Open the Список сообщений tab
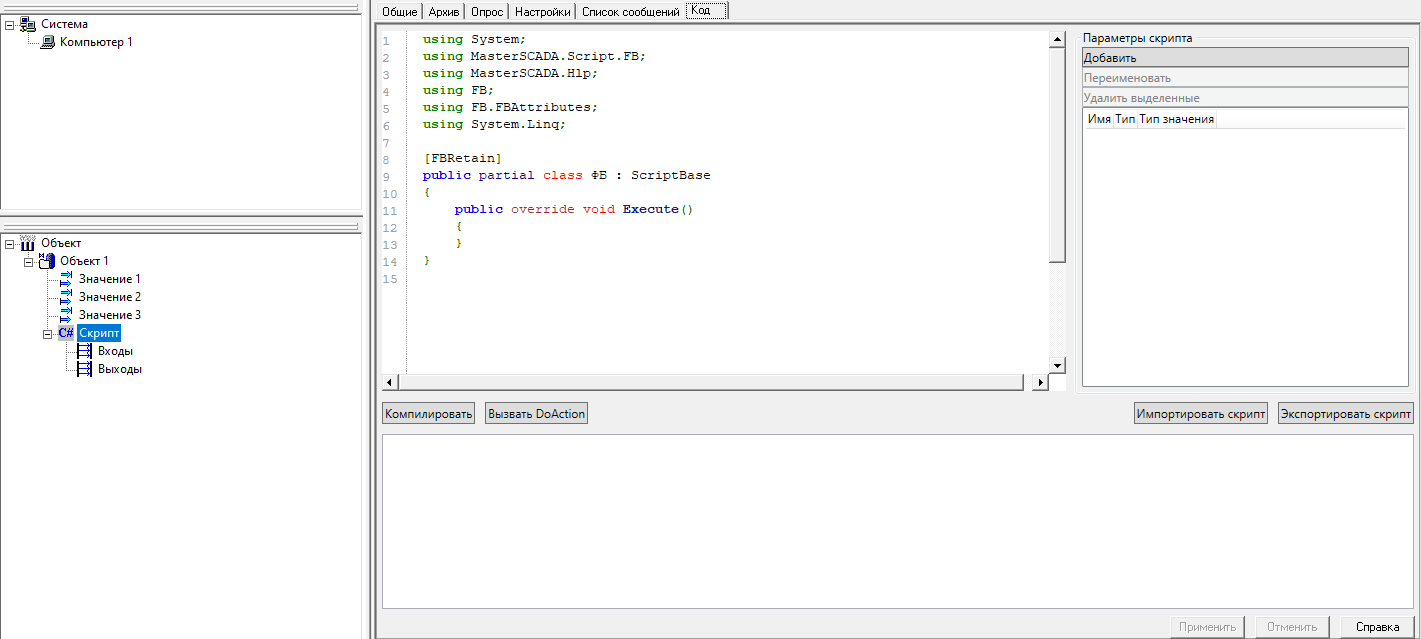The width and height of the screenshot is (1421, 639). point(631,11)
